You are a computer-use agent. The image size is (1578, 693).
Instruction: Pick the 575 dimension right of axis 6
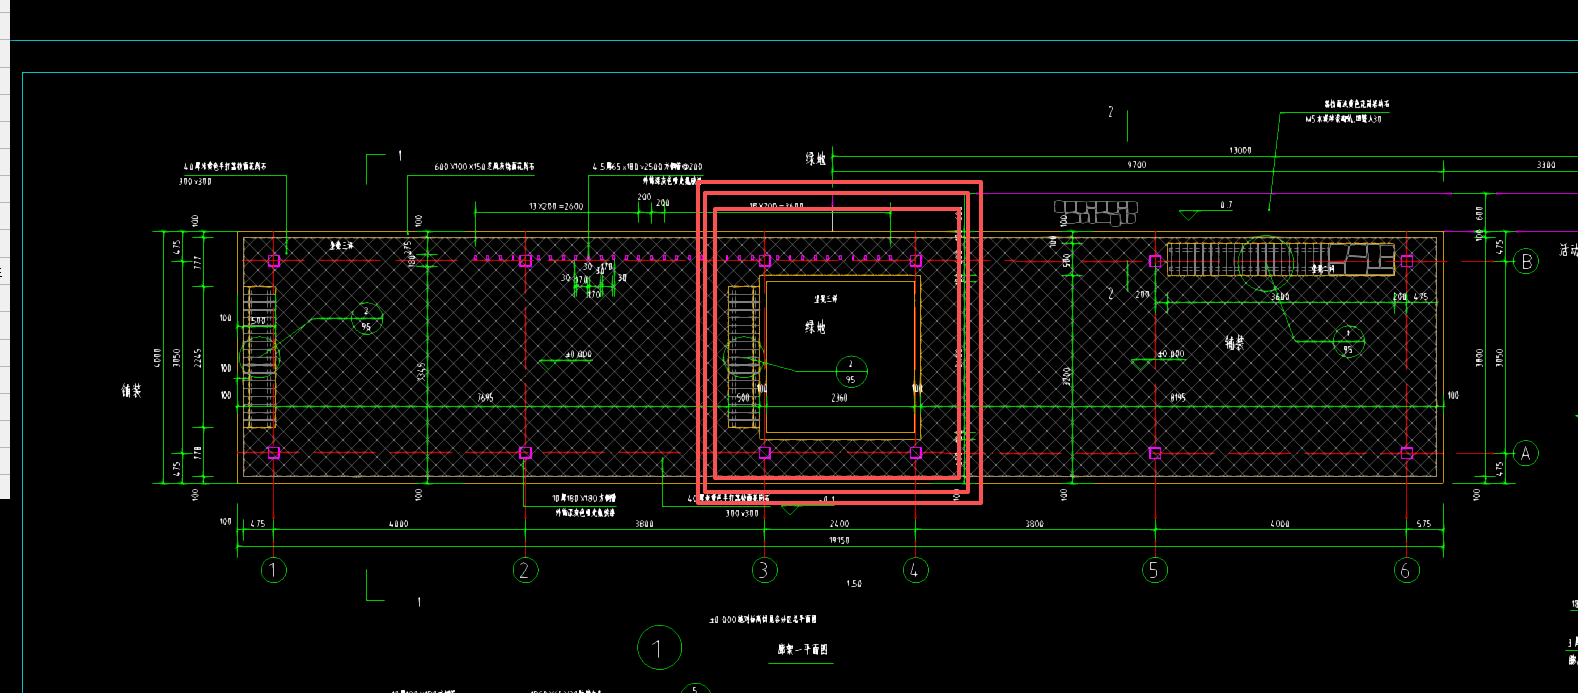pyautogui.click(x=1424, y=524)
